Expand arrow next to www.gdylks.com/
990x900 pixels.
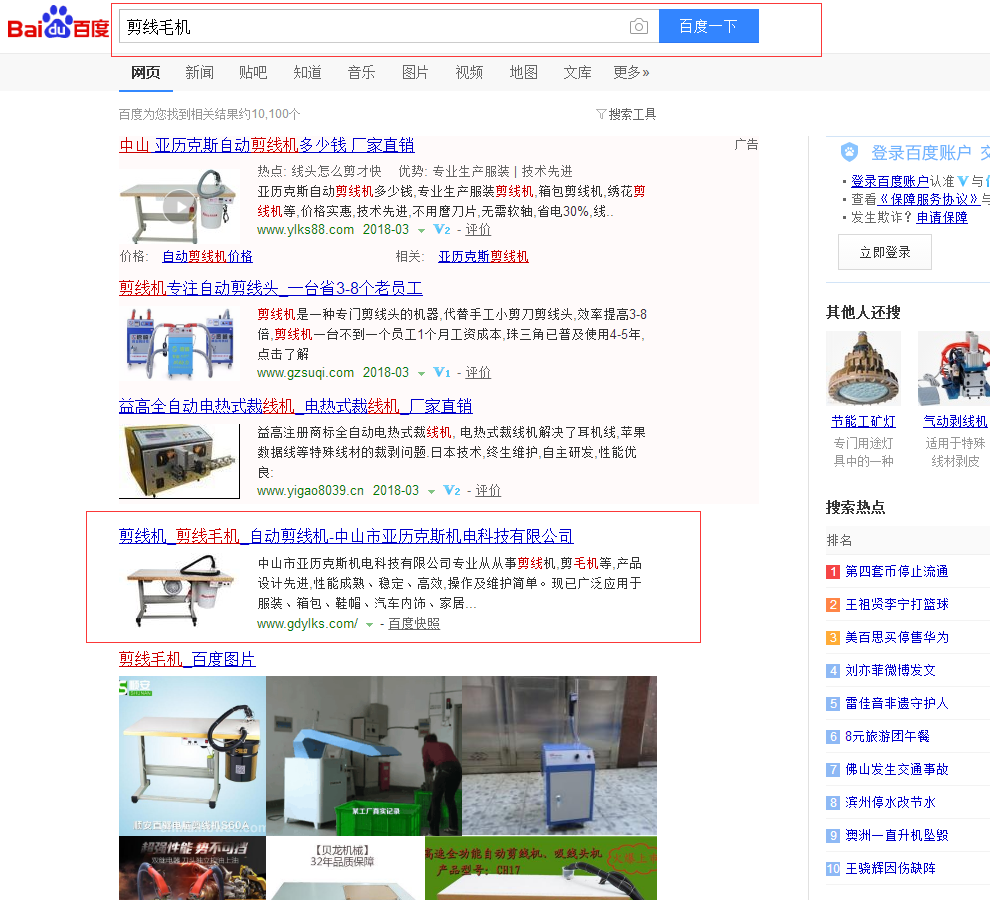[369, 625]
